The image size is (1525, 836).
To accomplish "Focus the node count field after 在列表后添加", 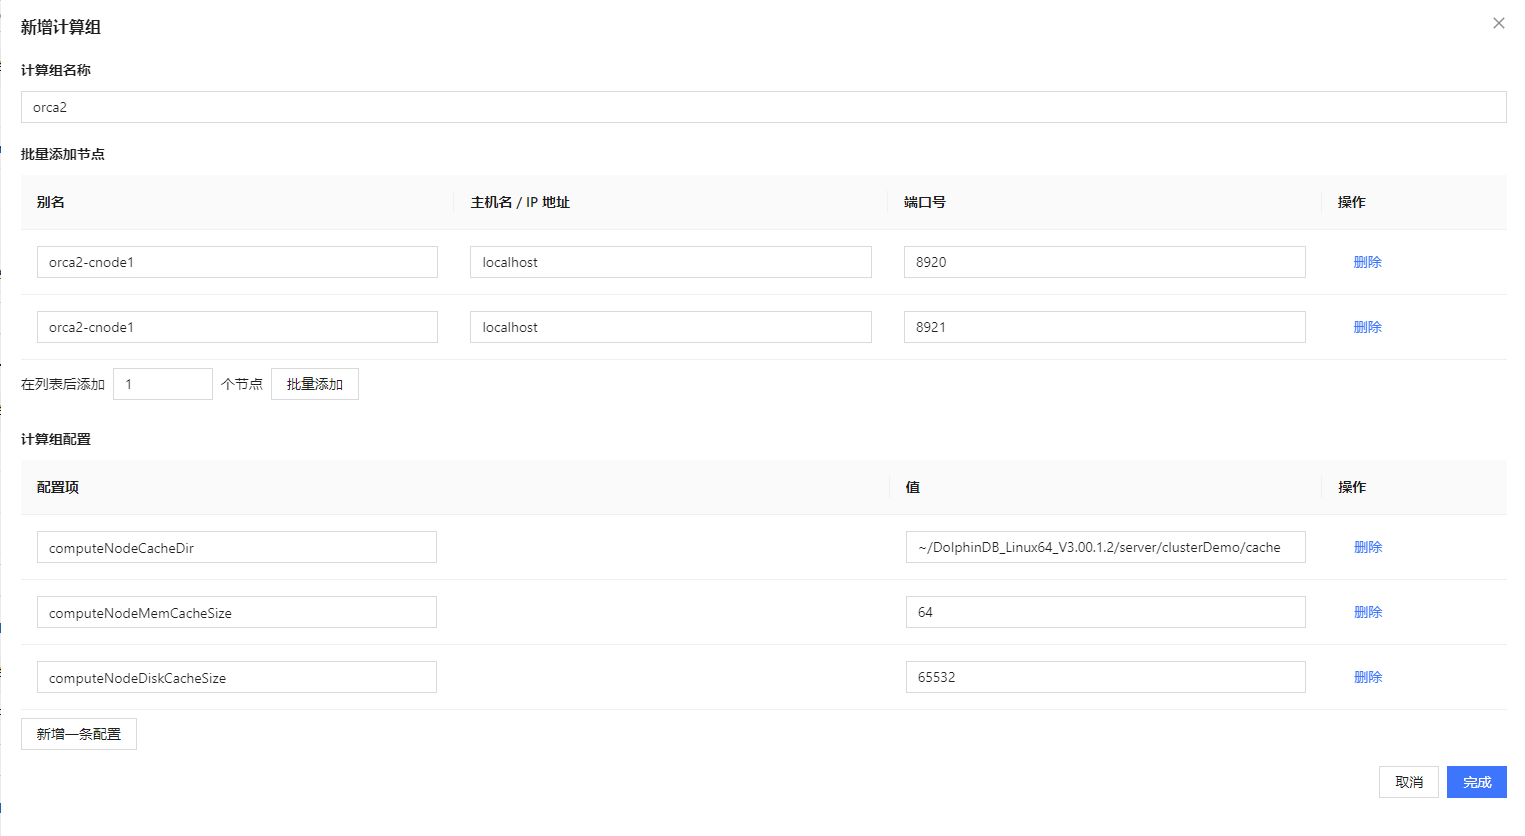I will pyautogui.click(x=162, y=384).
